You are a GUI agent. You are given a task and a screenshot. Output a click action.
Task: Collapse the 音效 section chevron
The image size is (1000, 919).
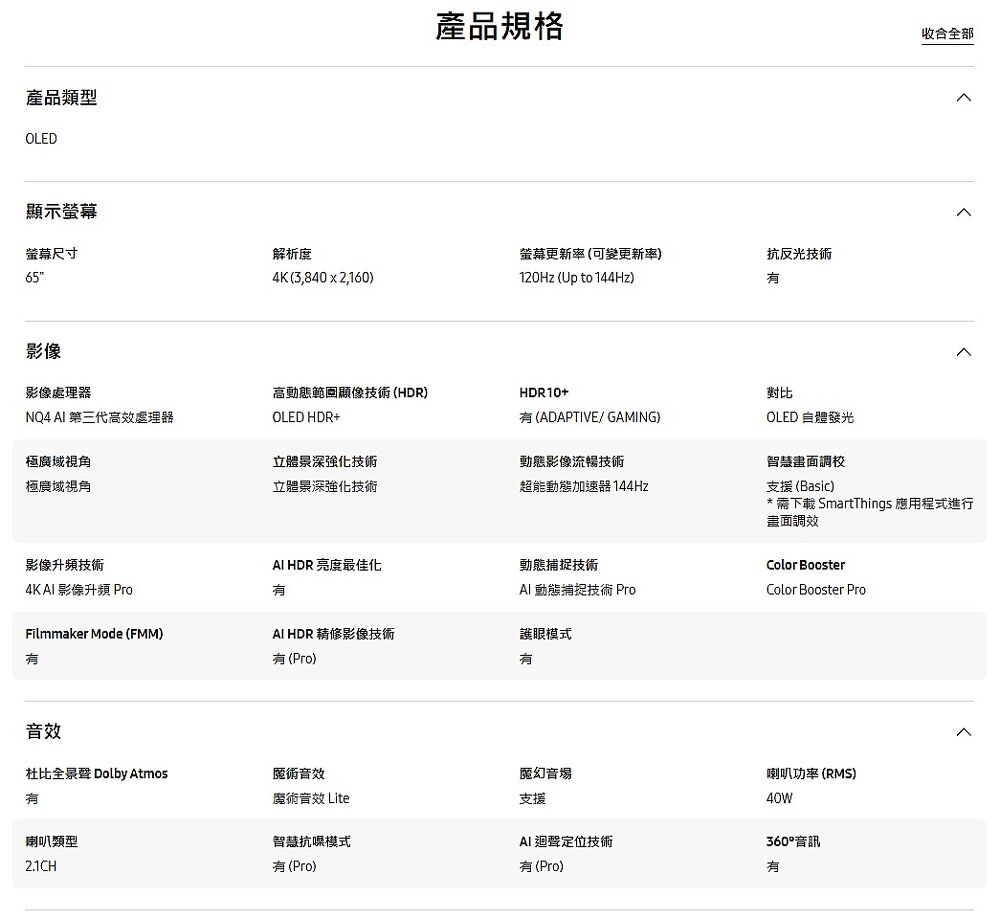(964, 732)
